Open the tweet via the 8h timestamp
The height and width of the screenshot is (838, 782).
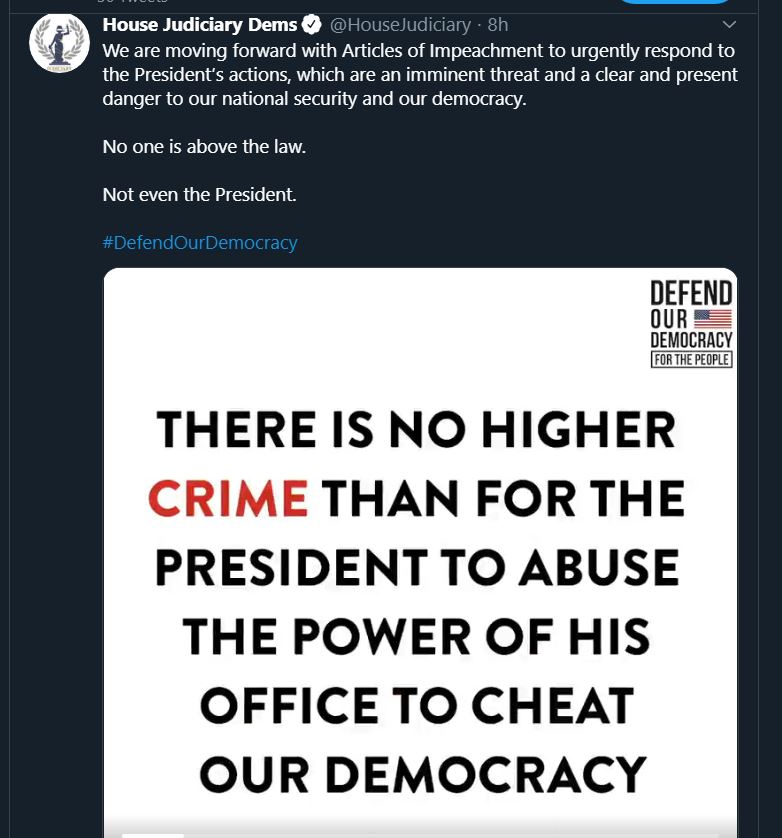pos(498,25)
